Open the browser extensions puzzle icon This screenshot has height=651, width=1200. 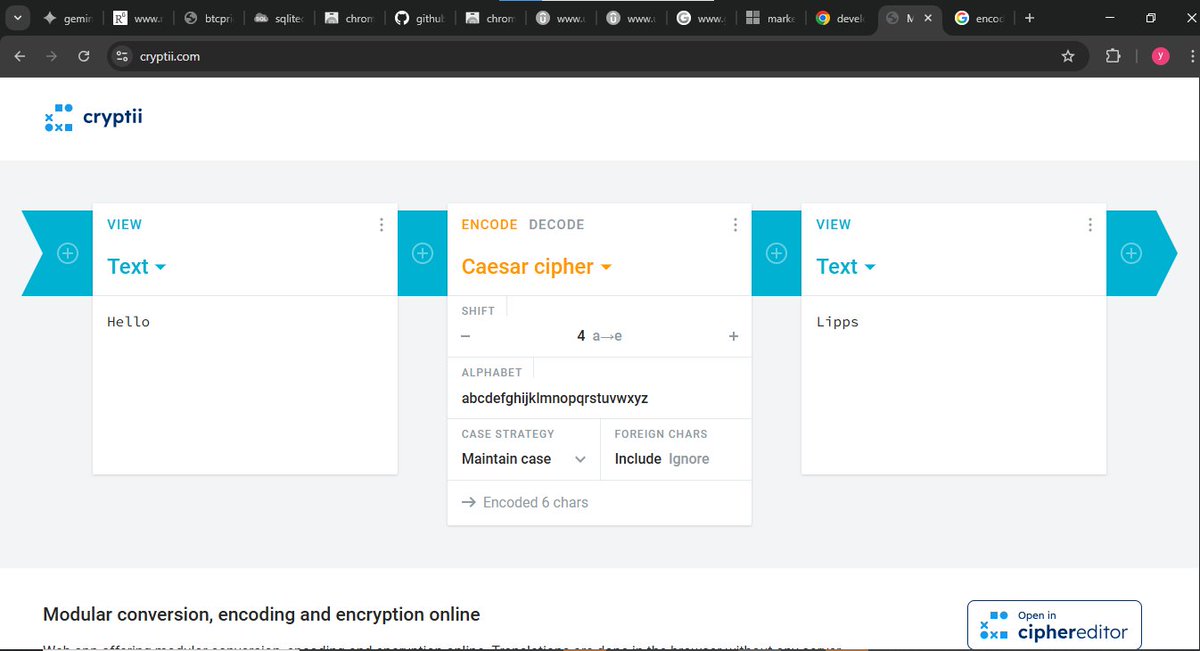pos(1113,56)
